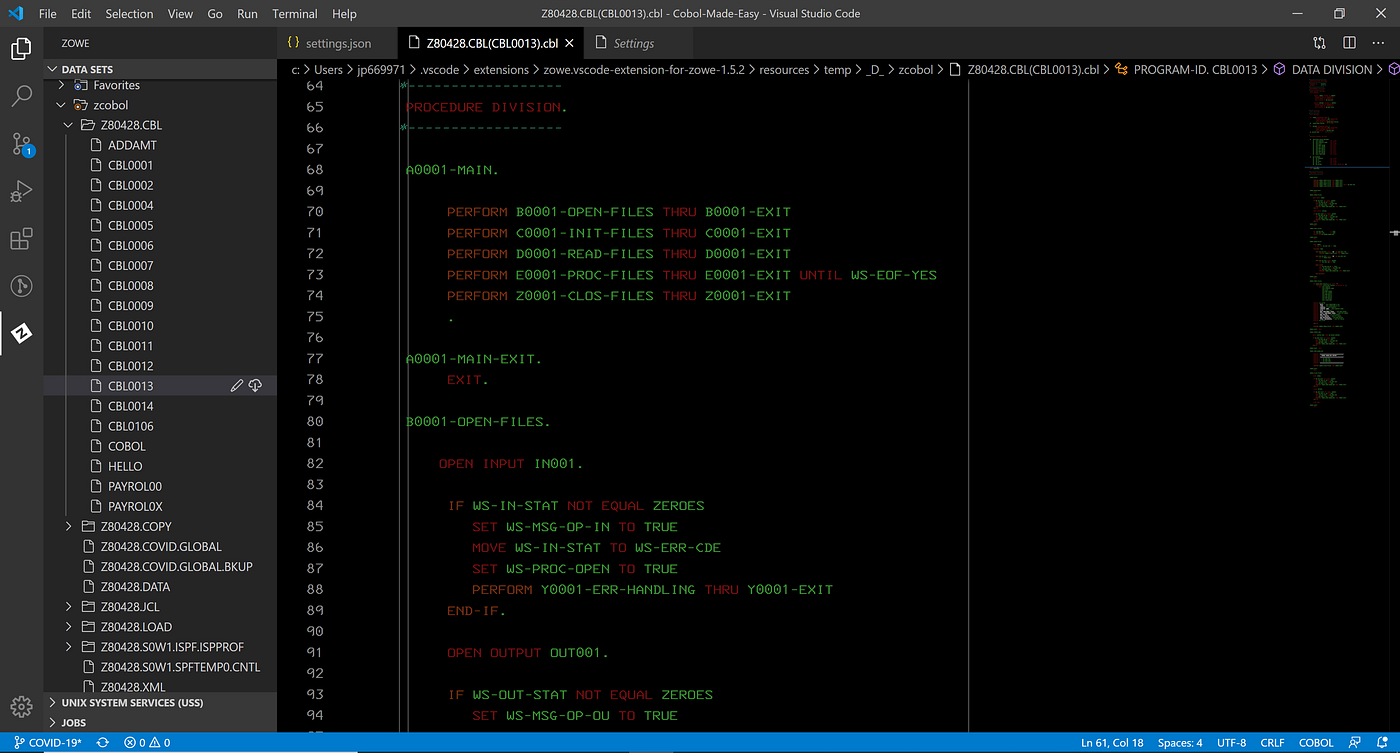The width and height of the screenshot is (1400, 753).
Task: Click the editor vertical scrollbar slider
Action: coord(1395,232)
